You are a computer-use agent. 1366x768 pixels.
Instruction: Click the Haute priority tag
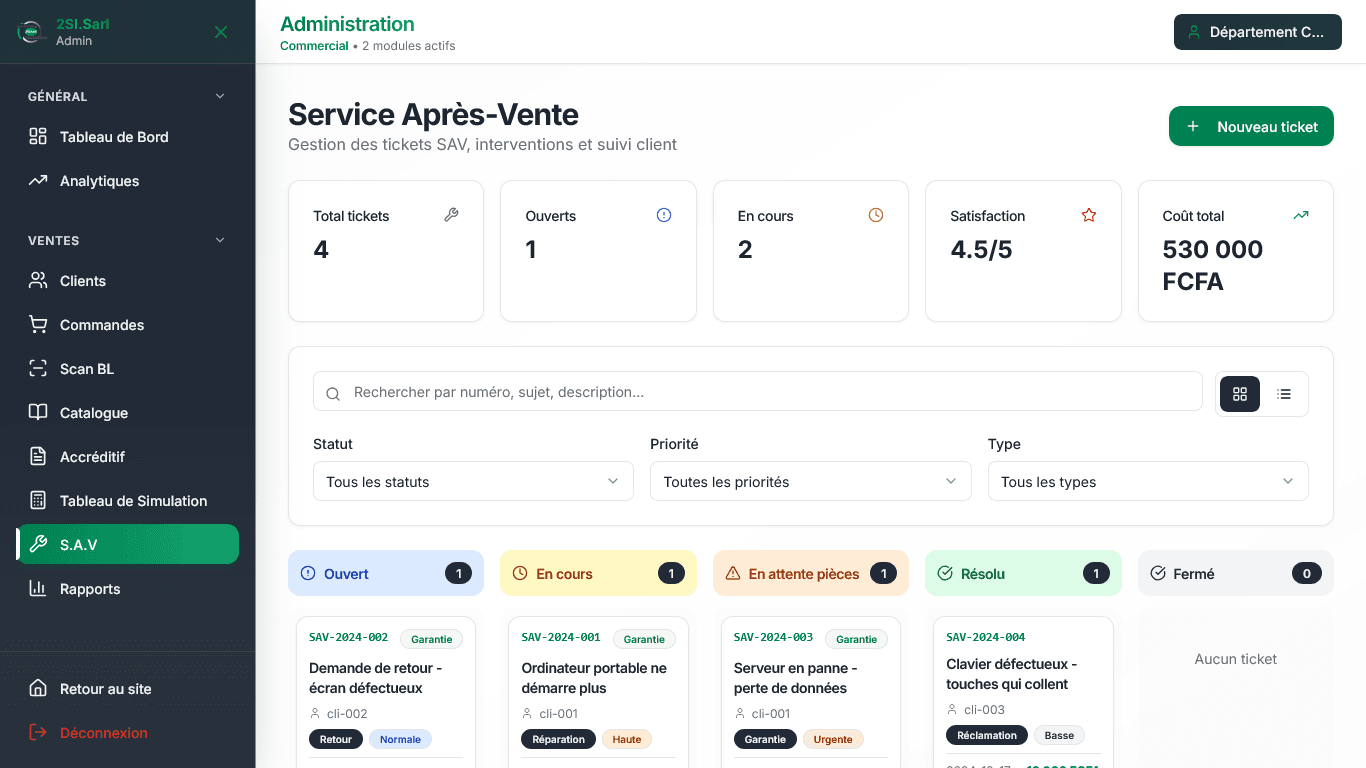(x=627, y=739)
